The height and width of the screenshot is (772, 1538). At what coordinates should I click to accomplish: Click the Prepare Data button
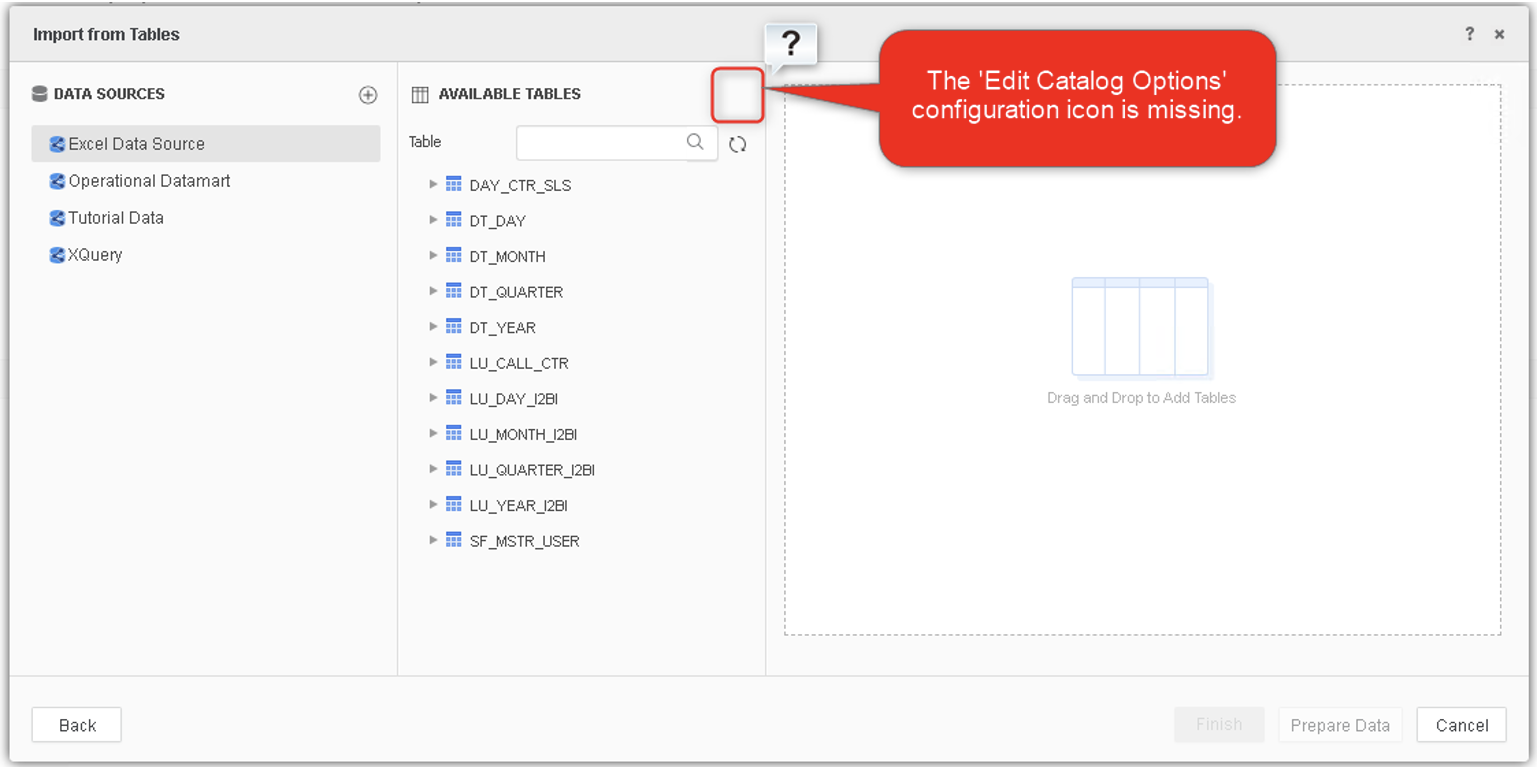tap(1340, 725)
